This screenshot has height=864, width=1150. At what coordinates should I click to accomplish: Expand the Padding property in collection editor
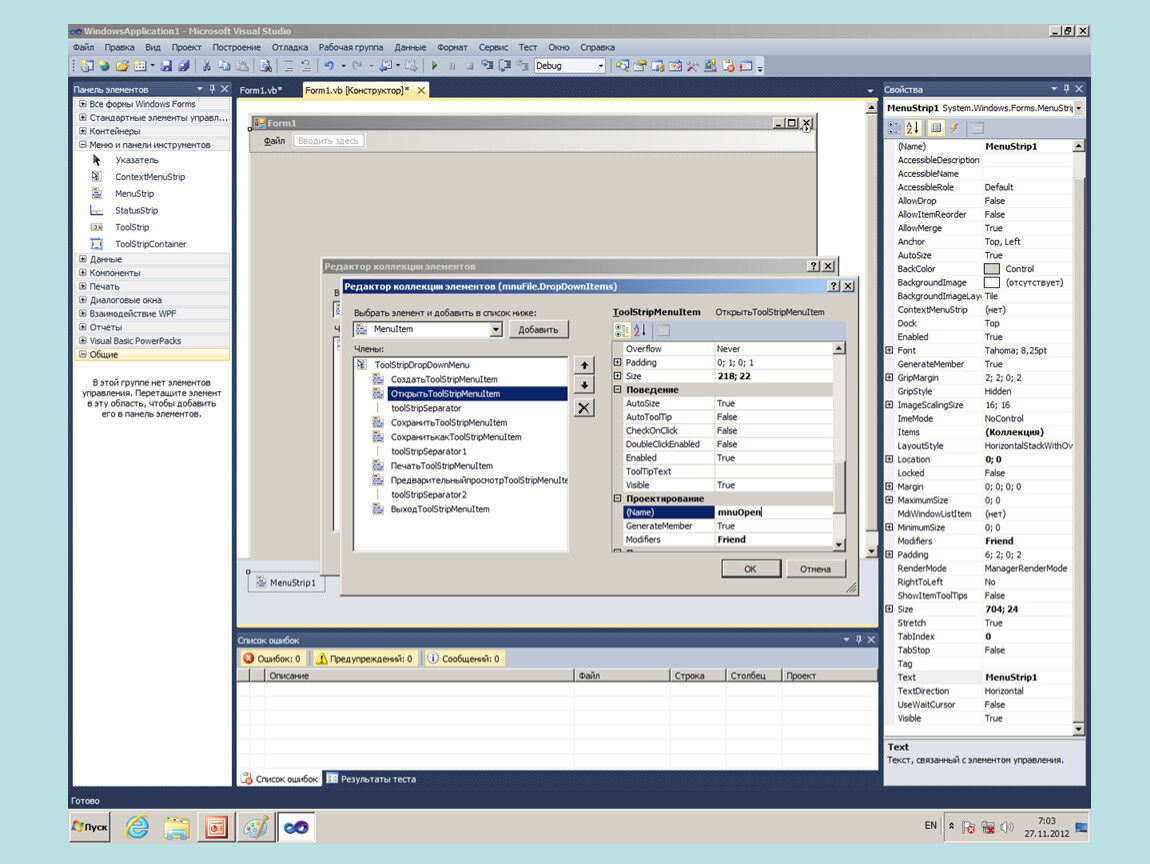(618, 362)
